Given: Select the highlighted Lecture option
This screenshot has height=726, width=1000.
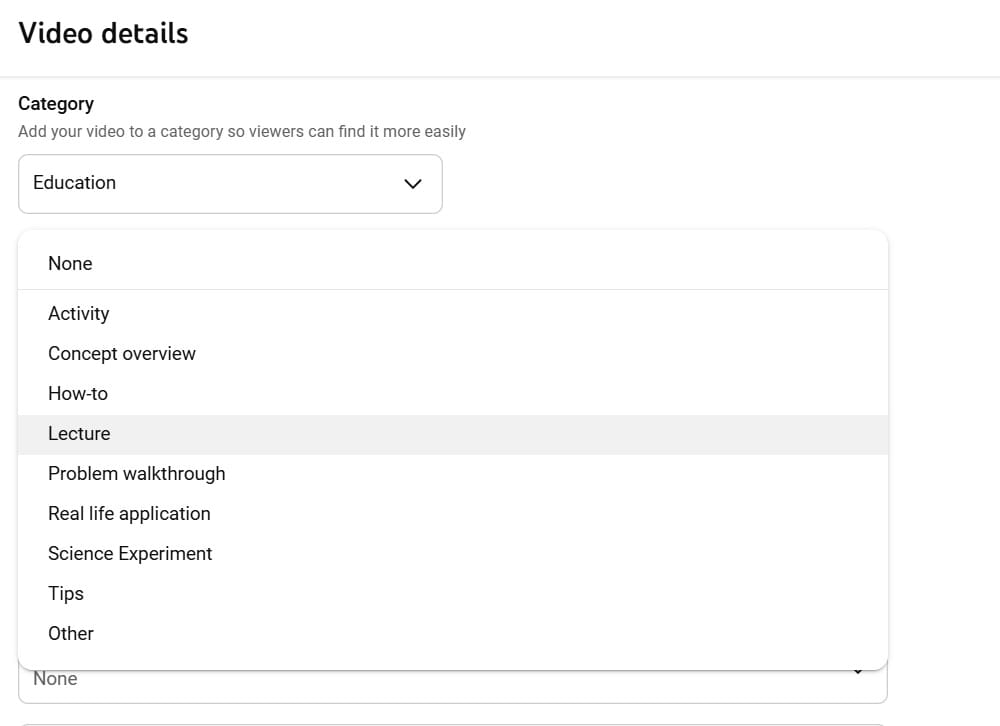Looking at the screenshot, I should pos(79,433).
